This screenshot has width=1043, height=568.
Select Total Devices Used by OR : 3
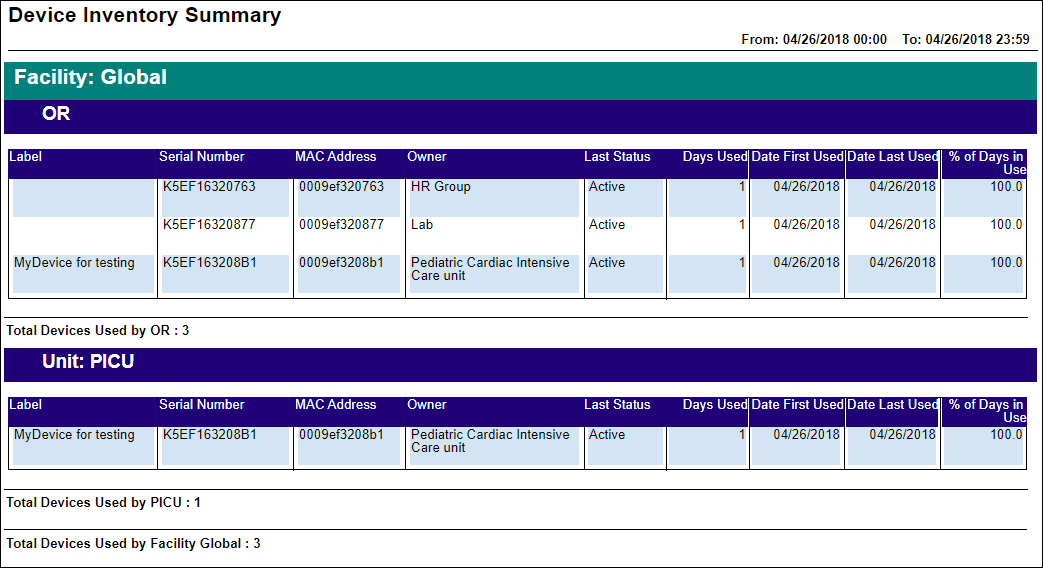(x=98, y=331)
